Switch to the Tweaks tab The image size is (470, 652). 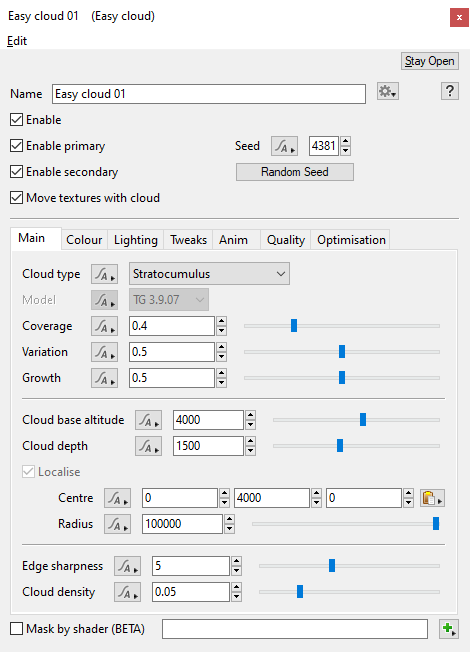188,240
